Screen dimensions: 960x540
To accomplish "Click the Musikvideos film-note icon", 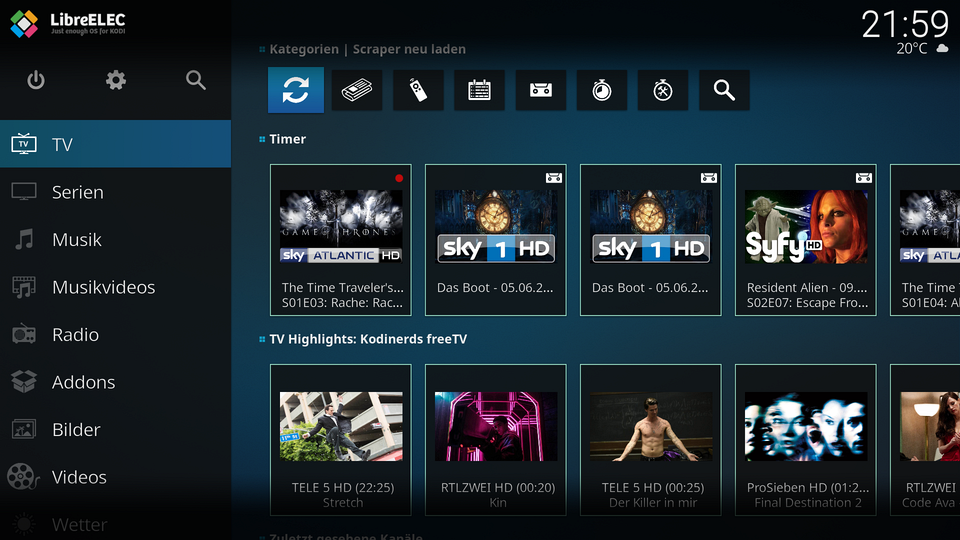I will (x=24, y=287).
